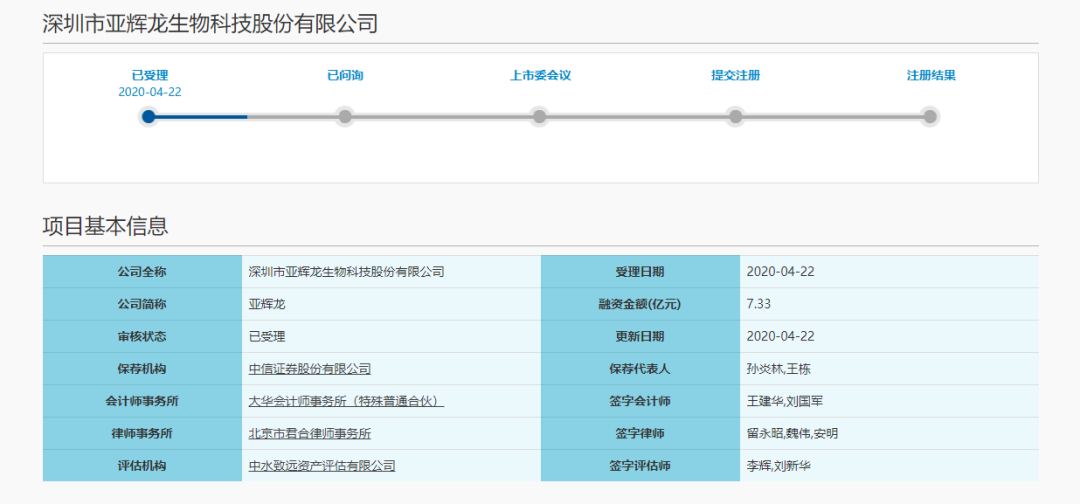1080x504 pixels.
Task: Click the financing amount 7.33
Action: [759, 304]
